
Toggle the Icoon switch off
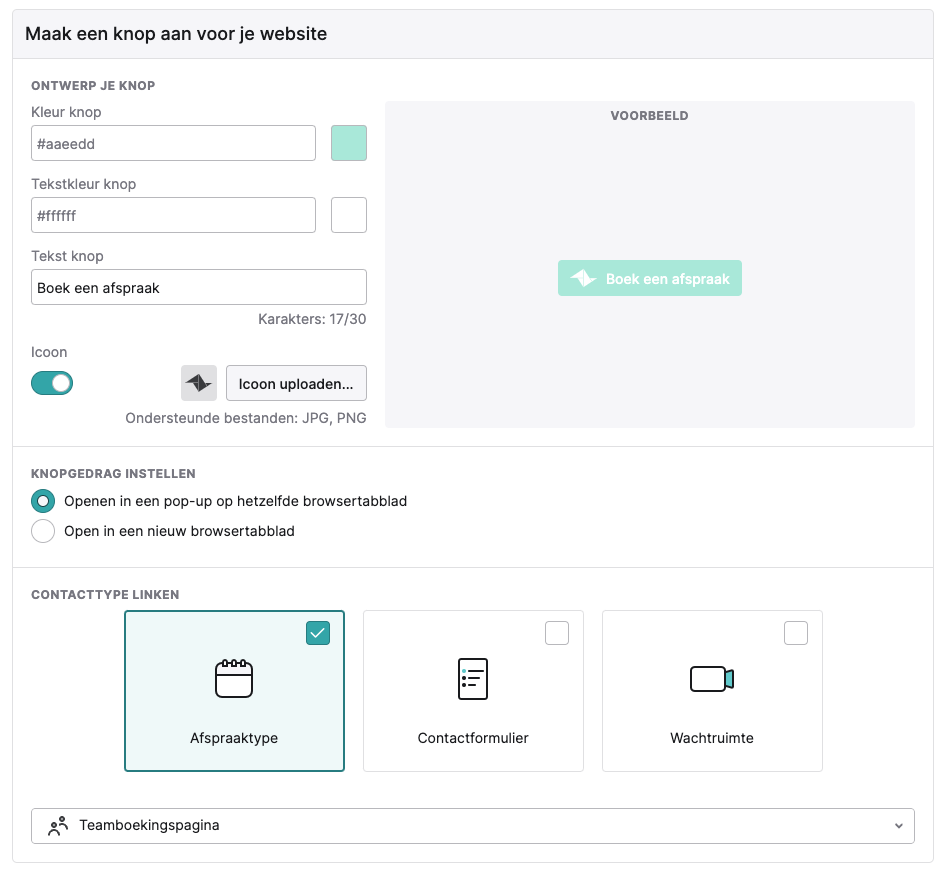coord(52,383)
